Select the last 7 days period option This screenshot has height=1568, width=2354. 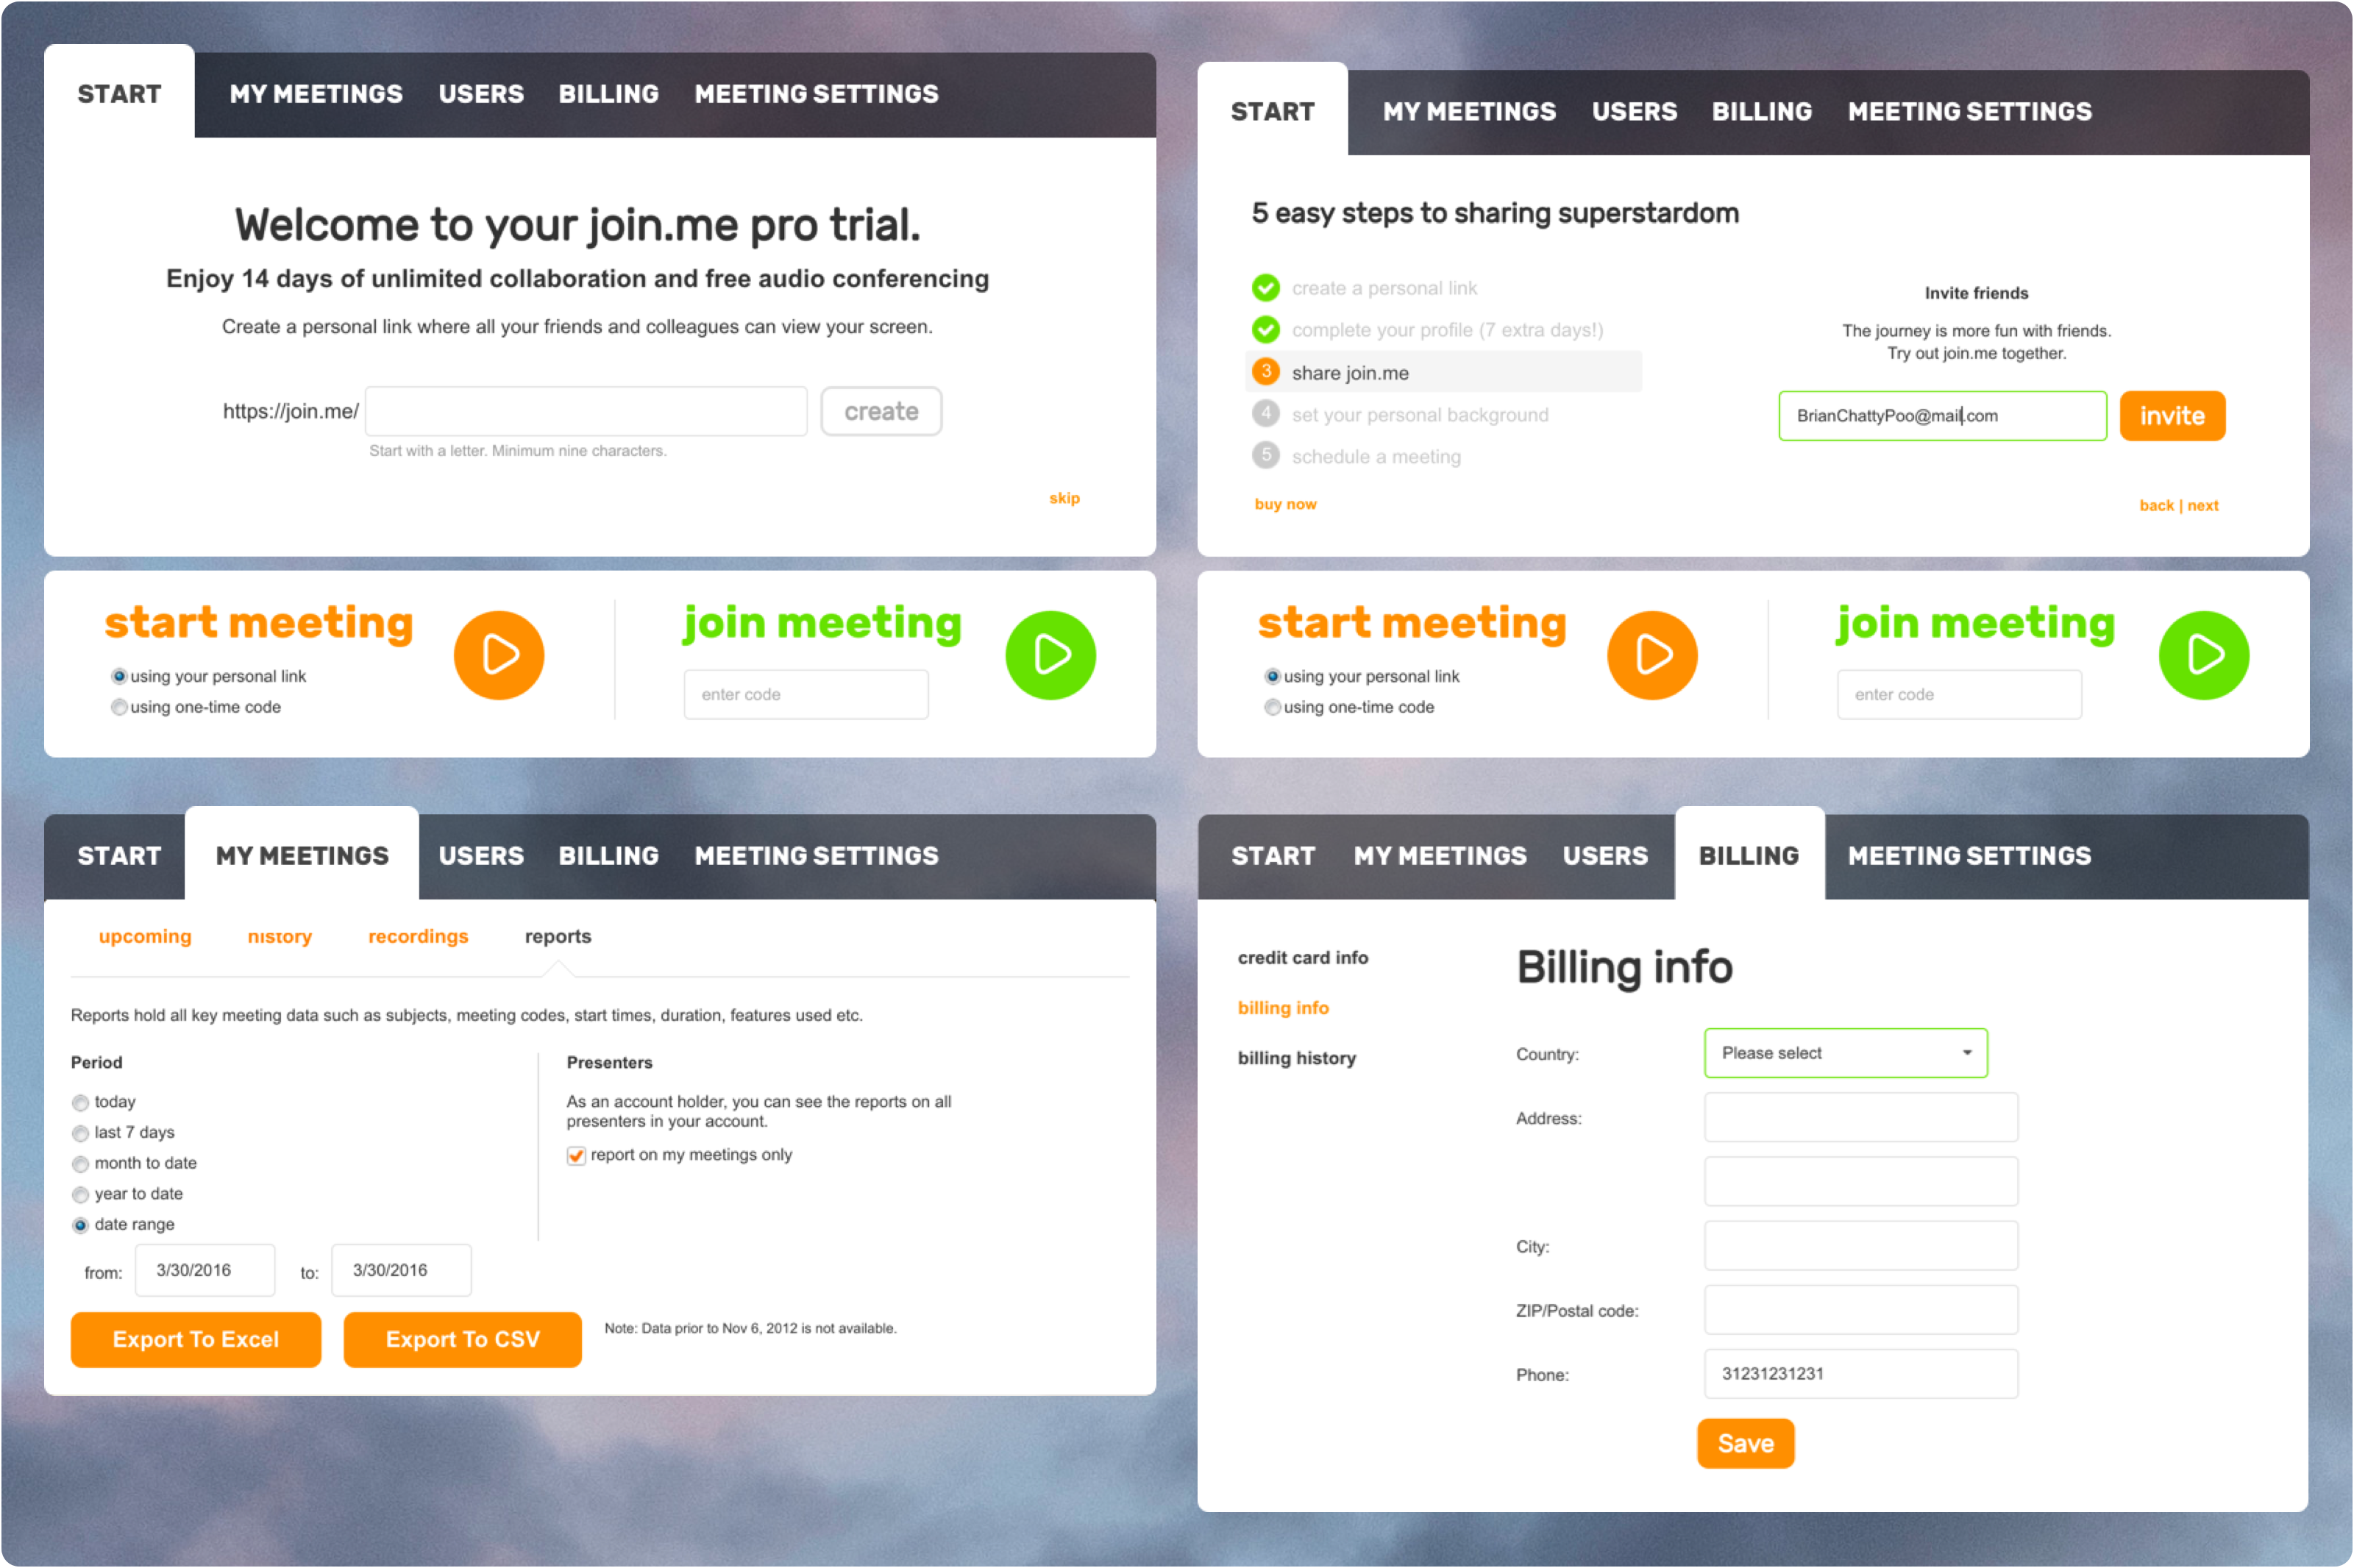pyautogui.click(x=81, y=1133)
